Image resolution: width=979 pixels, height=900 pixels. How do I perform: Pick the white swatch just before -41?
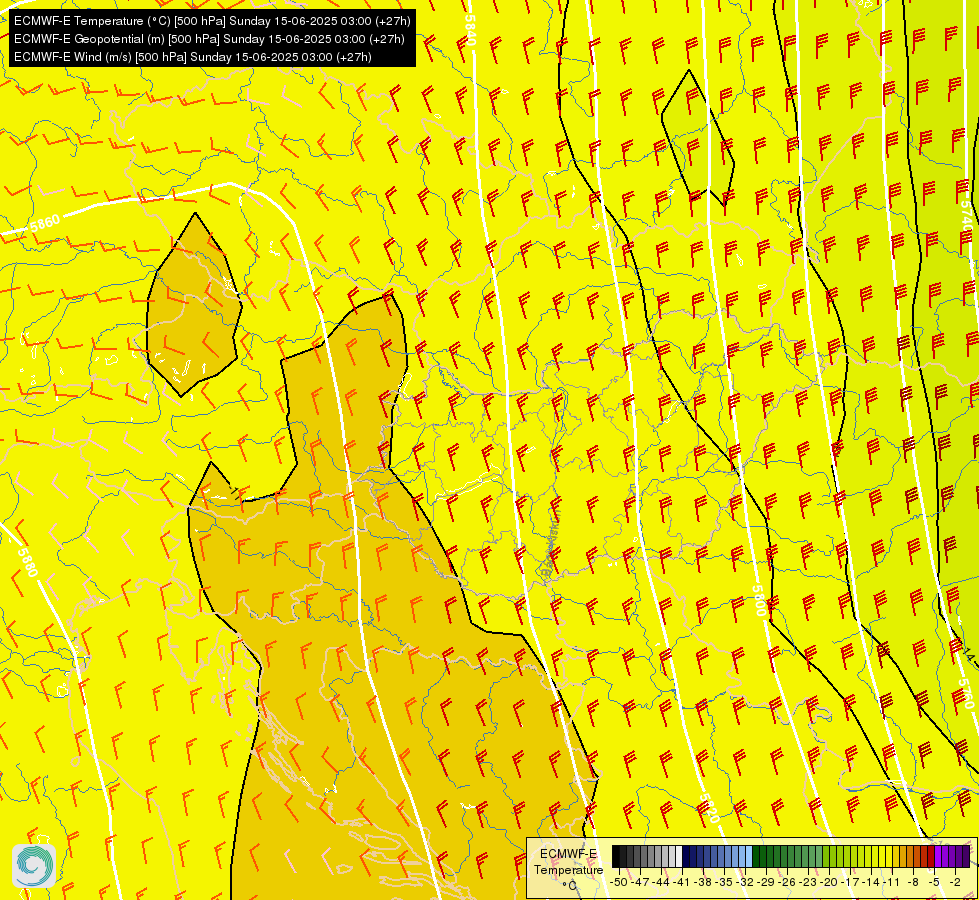tap(679, 856)
